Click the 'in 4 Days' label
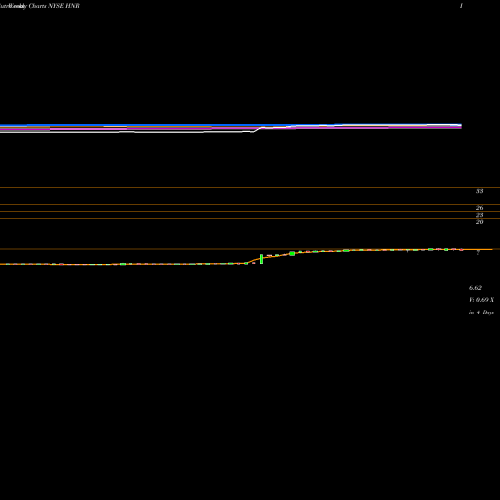This screenshot has height=500, width=500. point(481,313)
